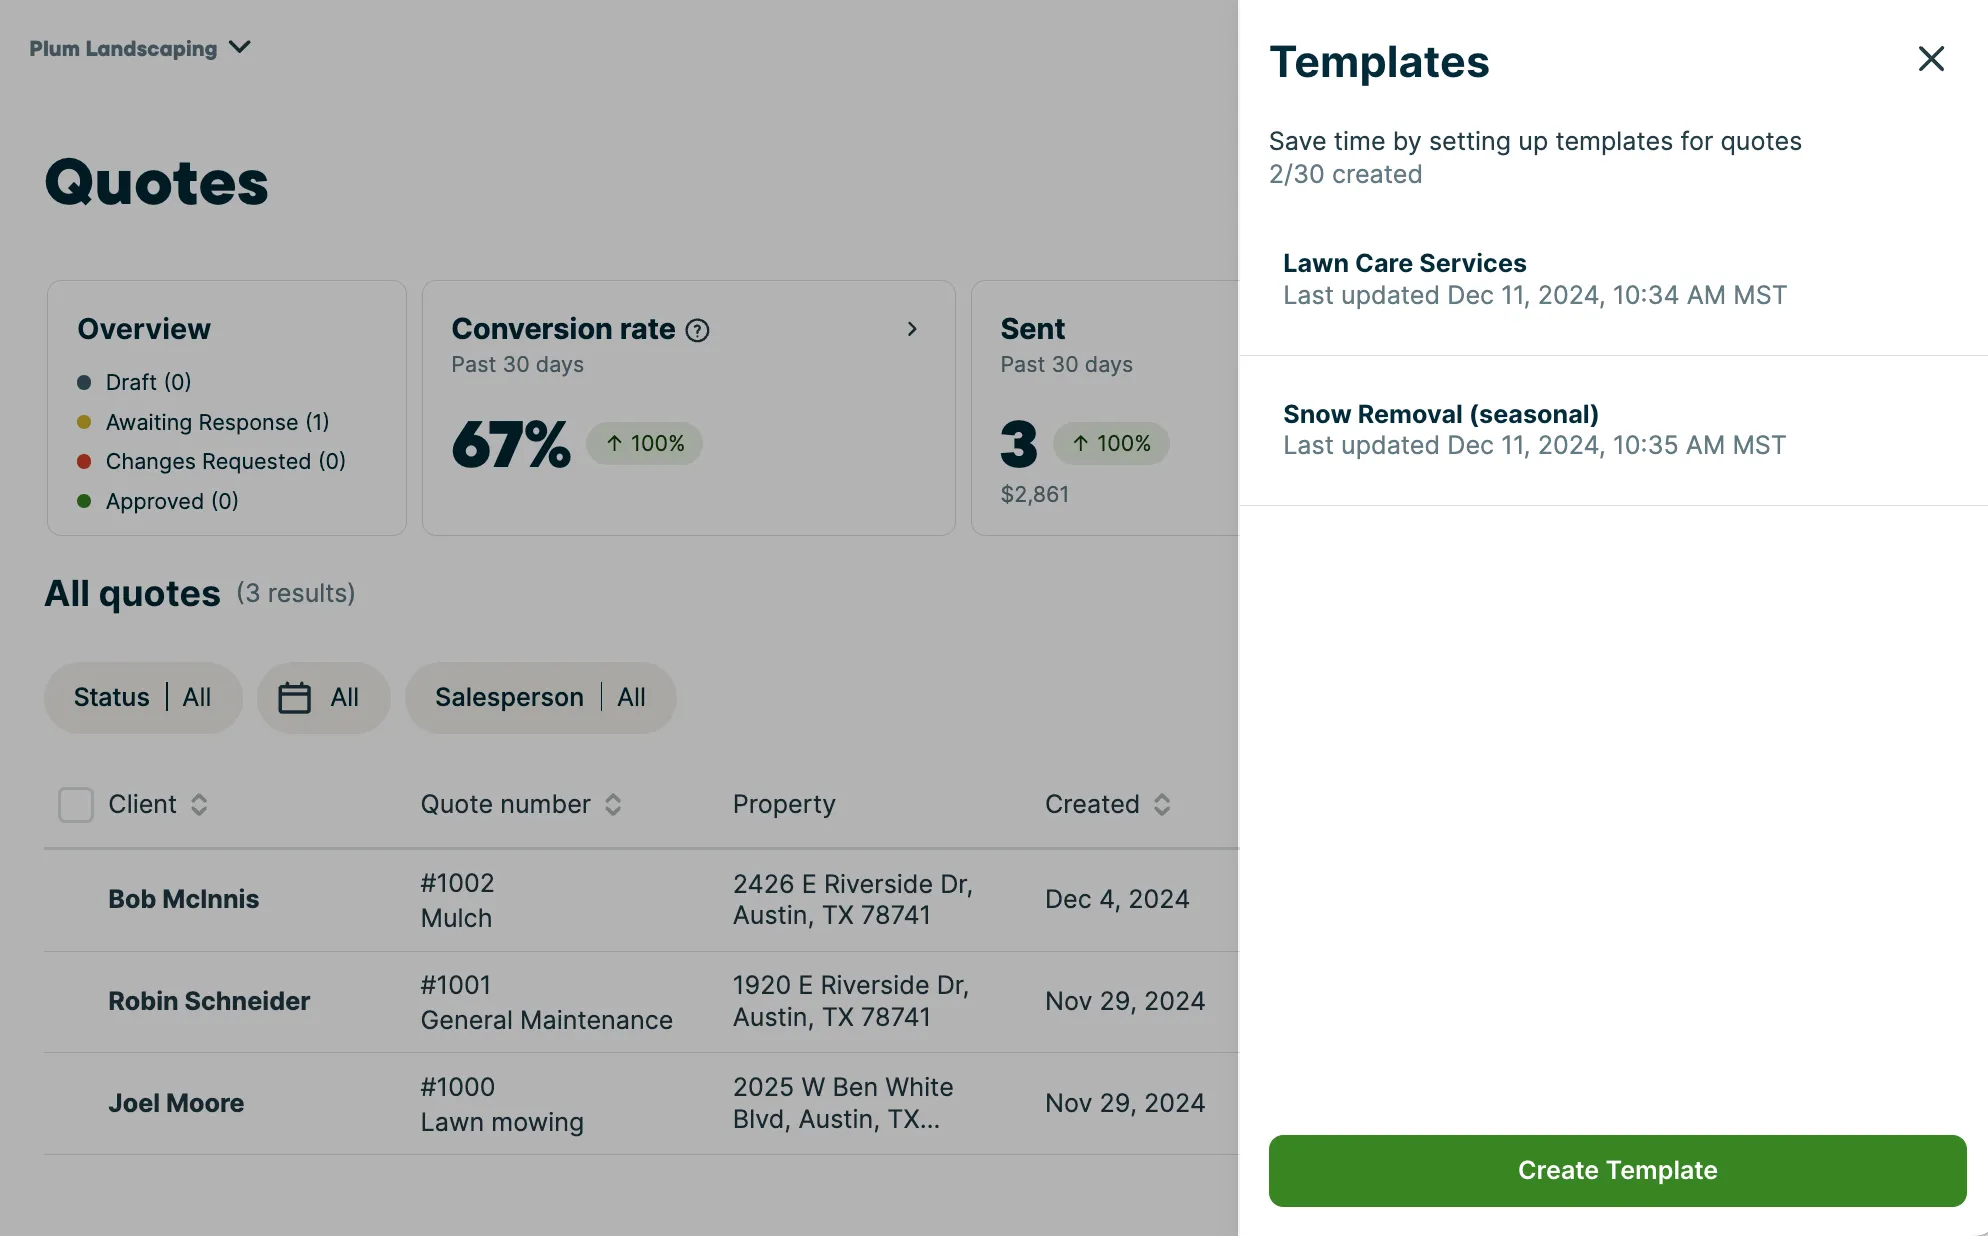1988x1236 pixels.
Task: Open Joel Moore quote row
Action: coord(641,1104)
